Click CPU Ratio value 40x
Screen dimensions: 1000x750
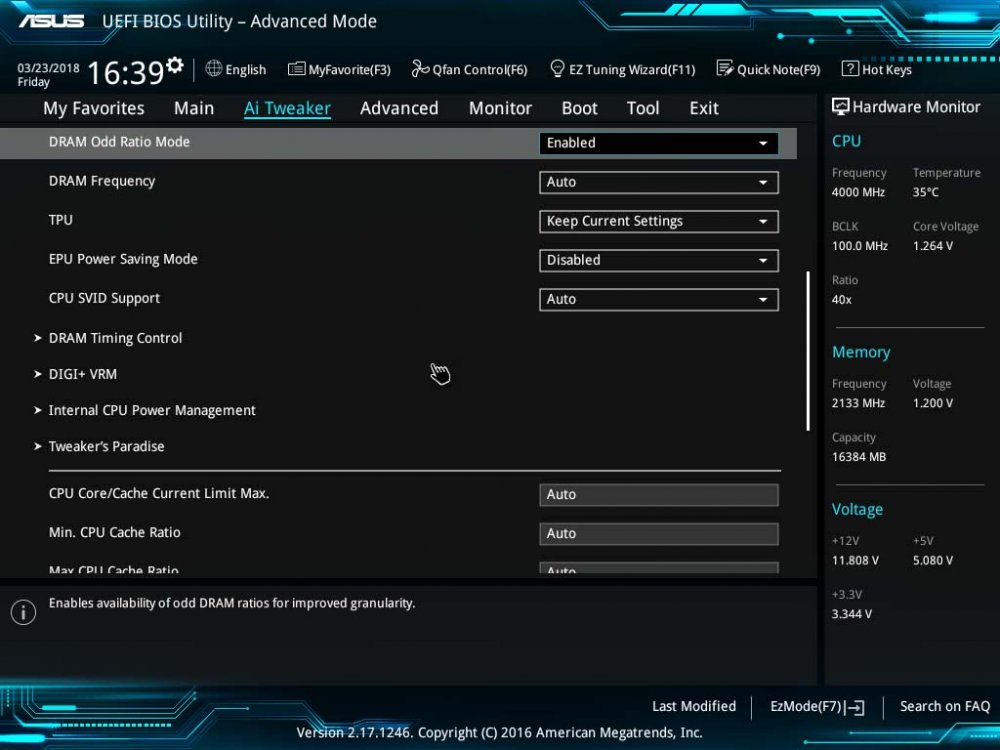[841, 299]
